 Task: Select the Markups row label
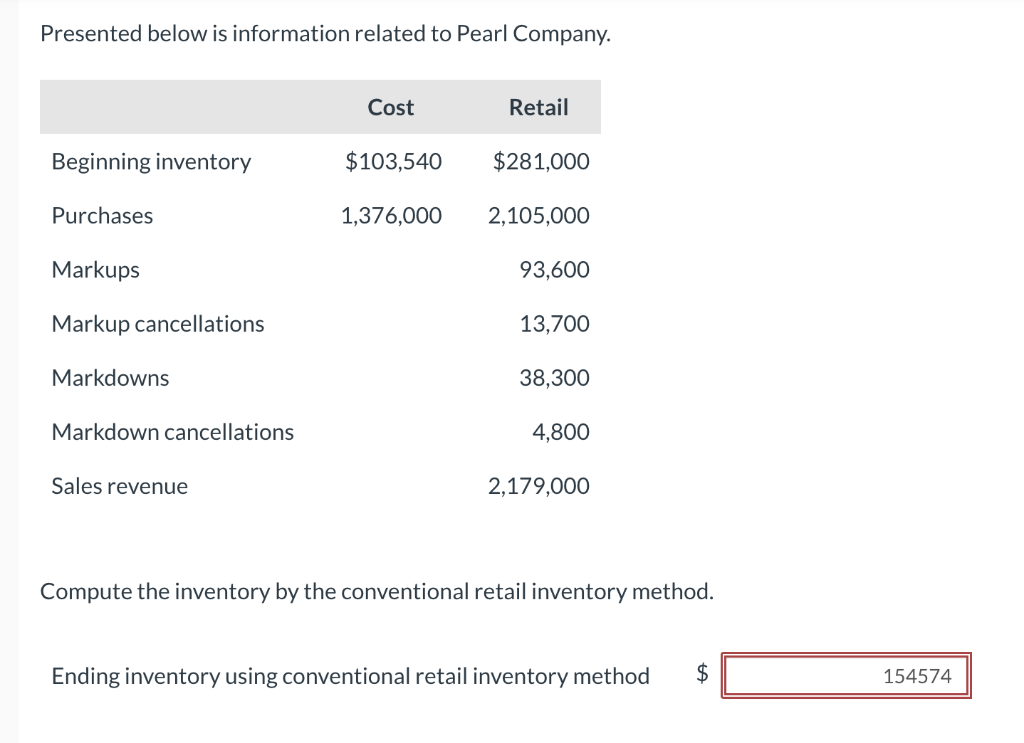pos(95,269)
